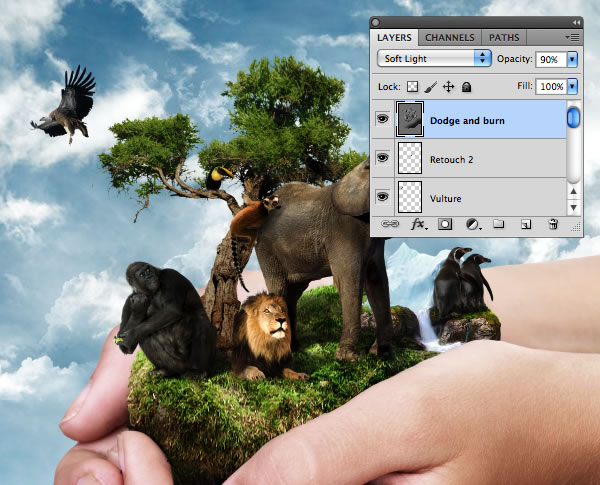Hide the Vulture layer

click(x=382, y=197)
